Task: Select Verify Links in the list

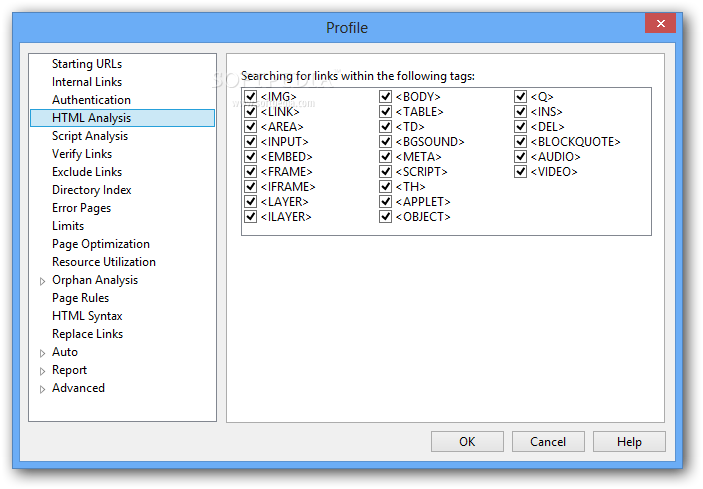Action: (82, 154)
